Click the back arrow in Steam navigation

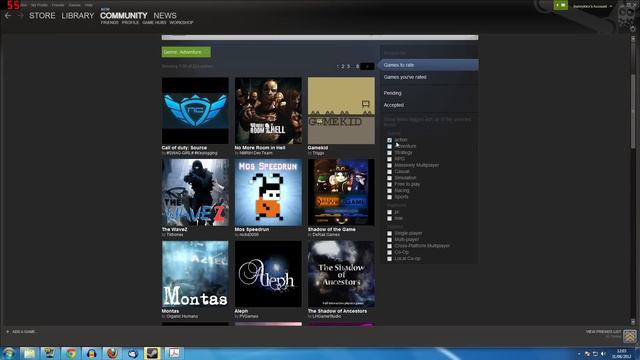coord(8,16)
